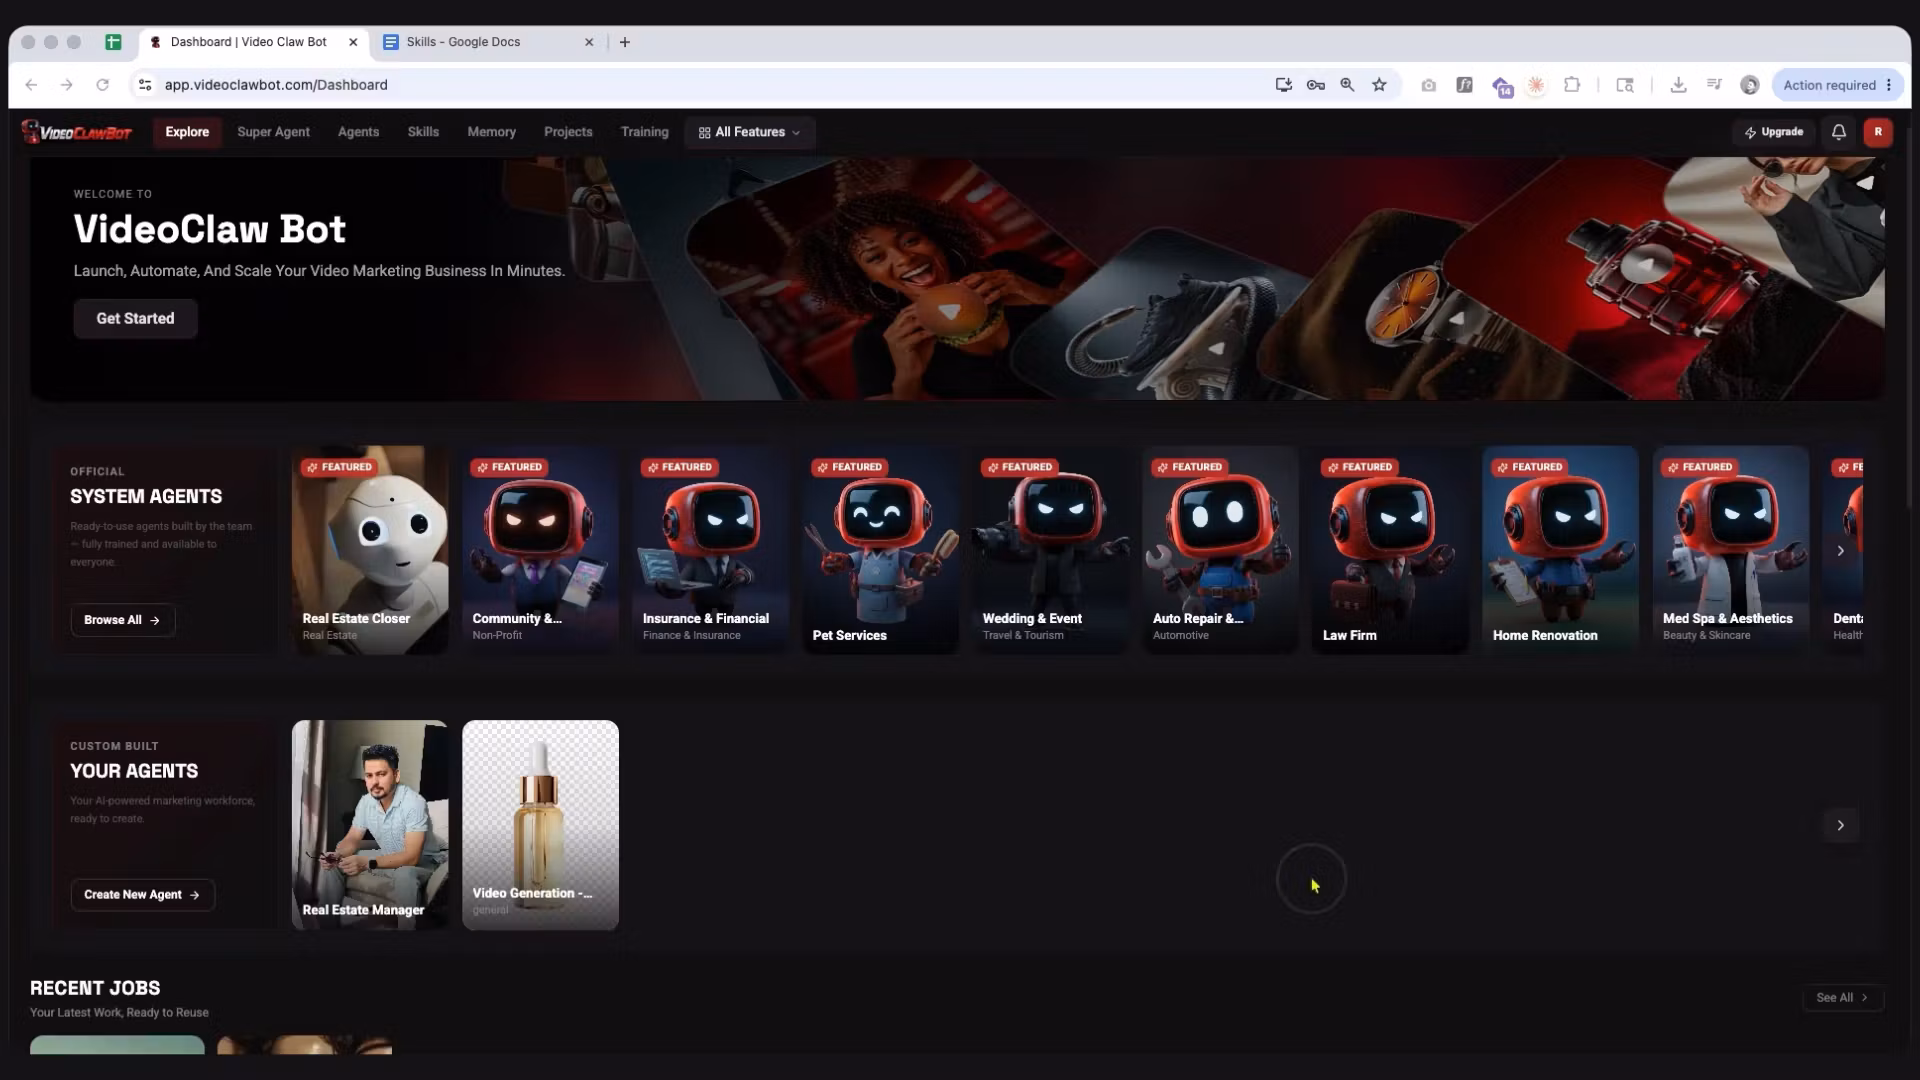Click the browser forward arrow
The width and height of the screenshot is (1920, 1080).
click(x=66, y=85)
